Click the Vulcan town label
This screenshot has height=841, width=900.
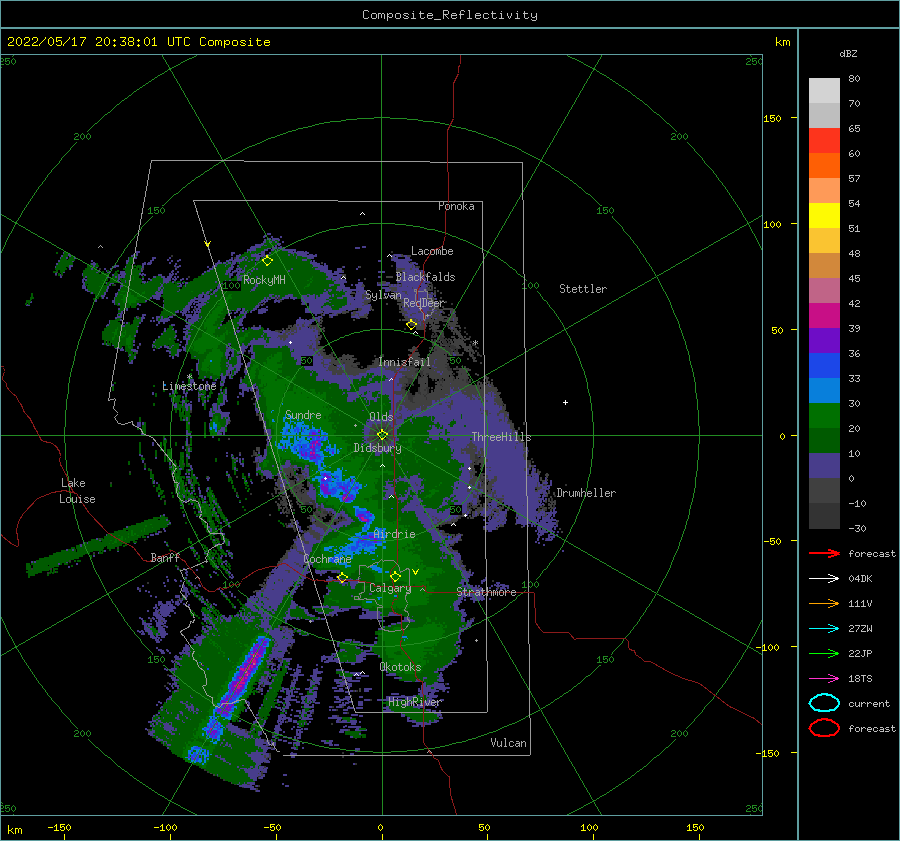pyautogui.click(x=508, y=743)
